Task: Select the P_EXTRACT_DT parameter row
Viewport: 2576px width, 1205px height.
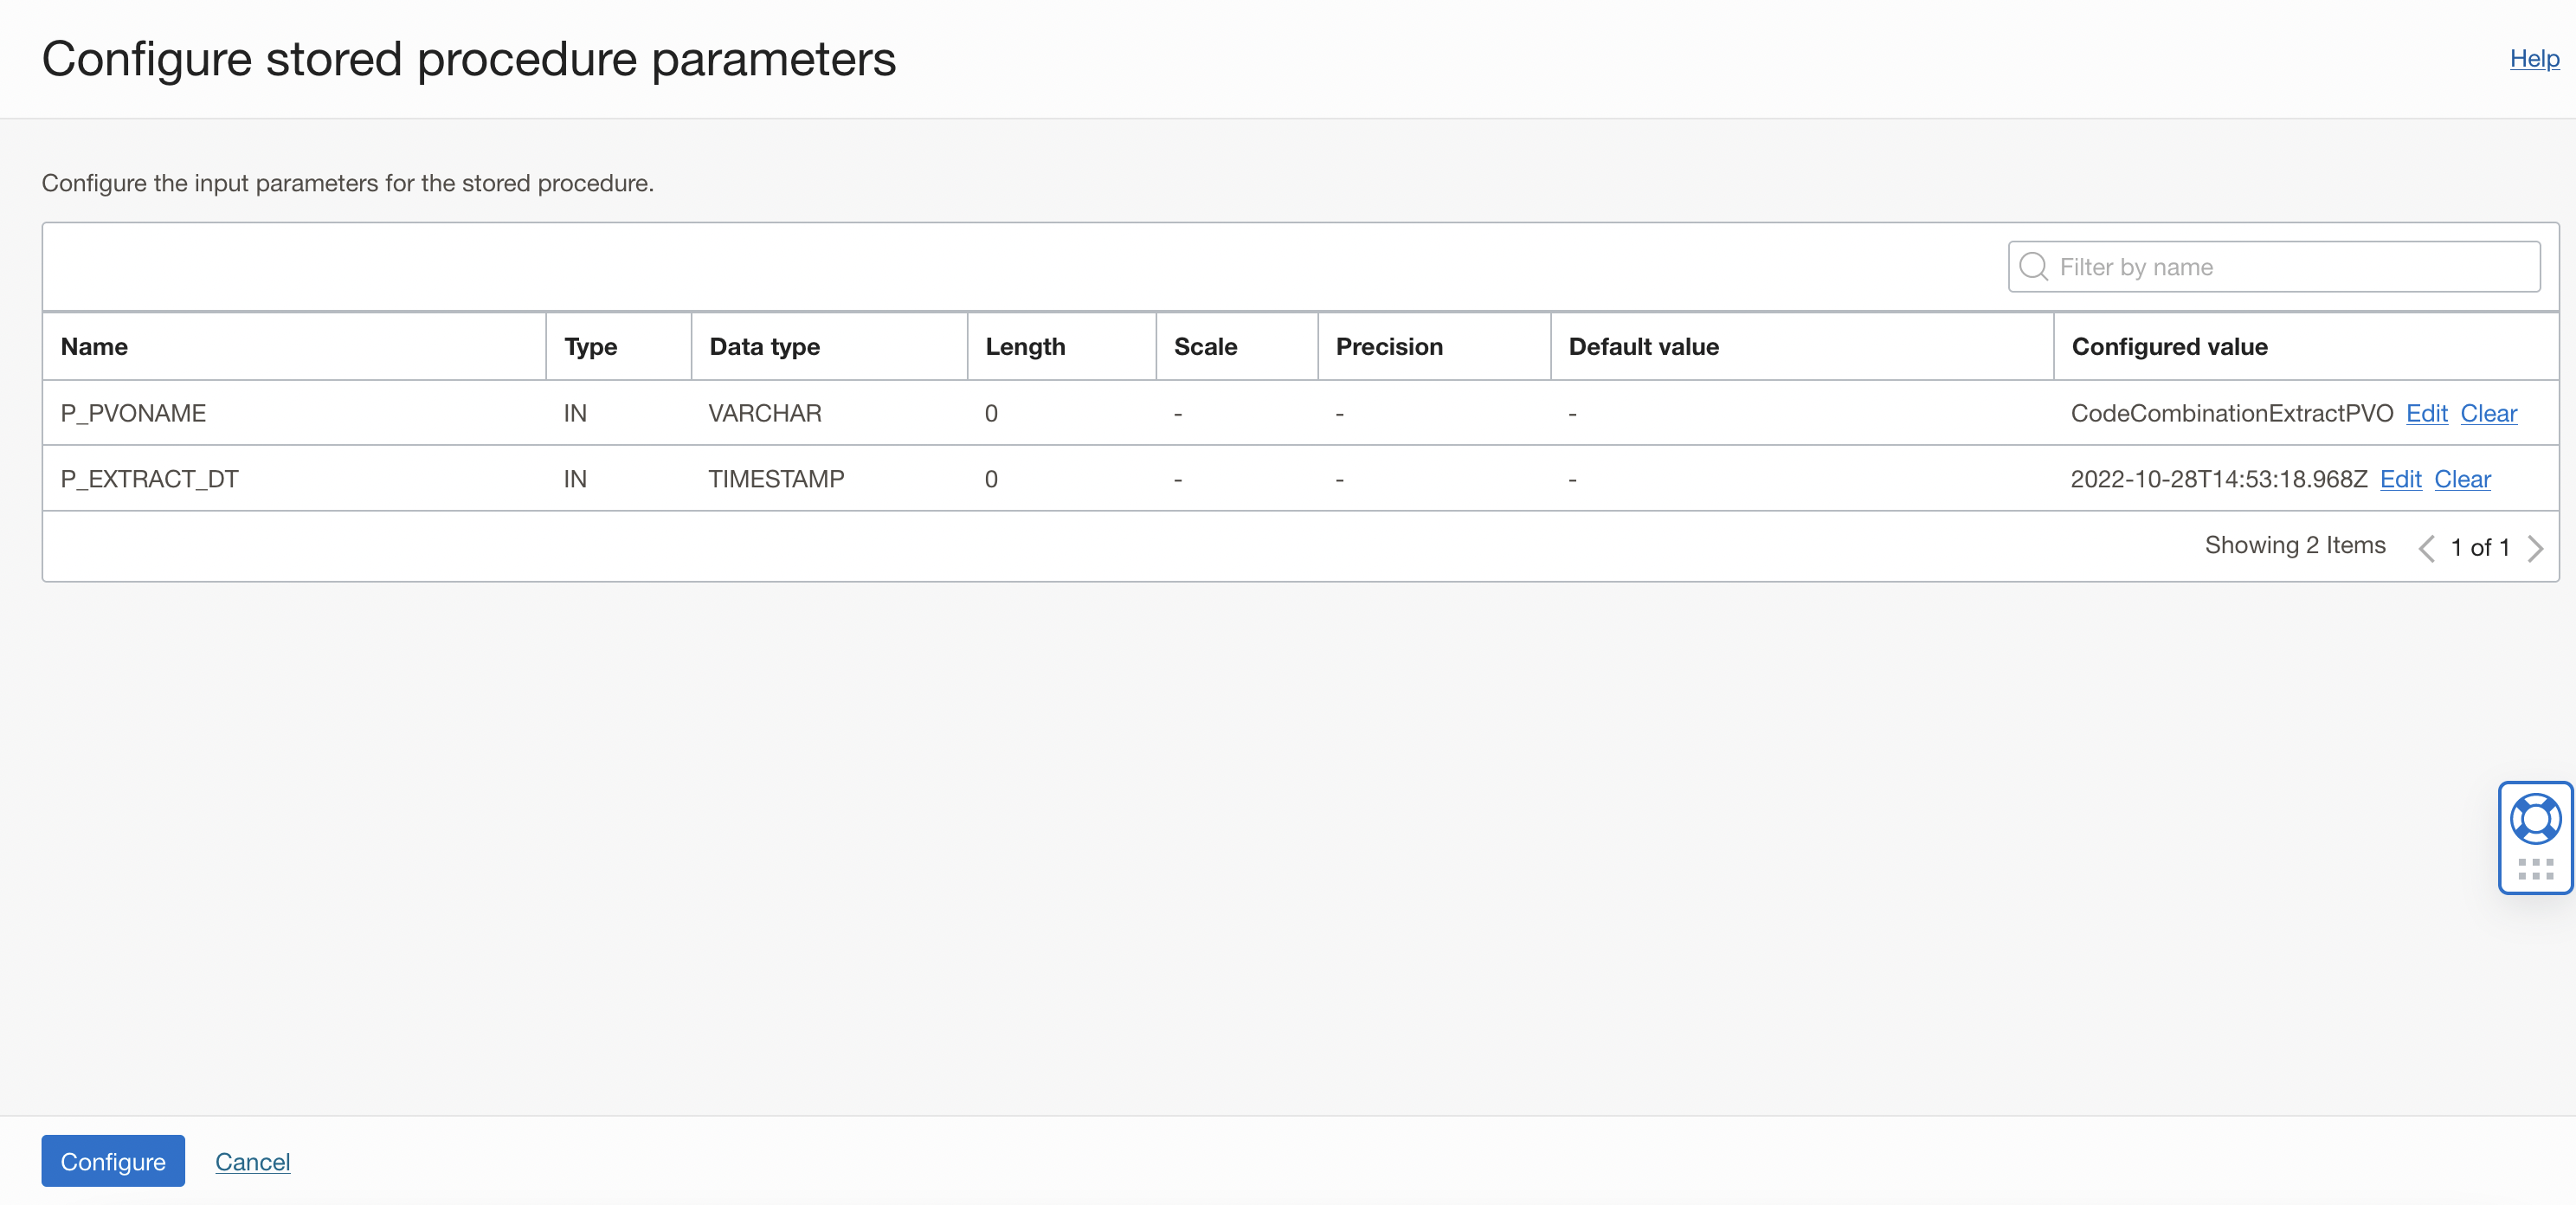Action: (x=148, y=479)
